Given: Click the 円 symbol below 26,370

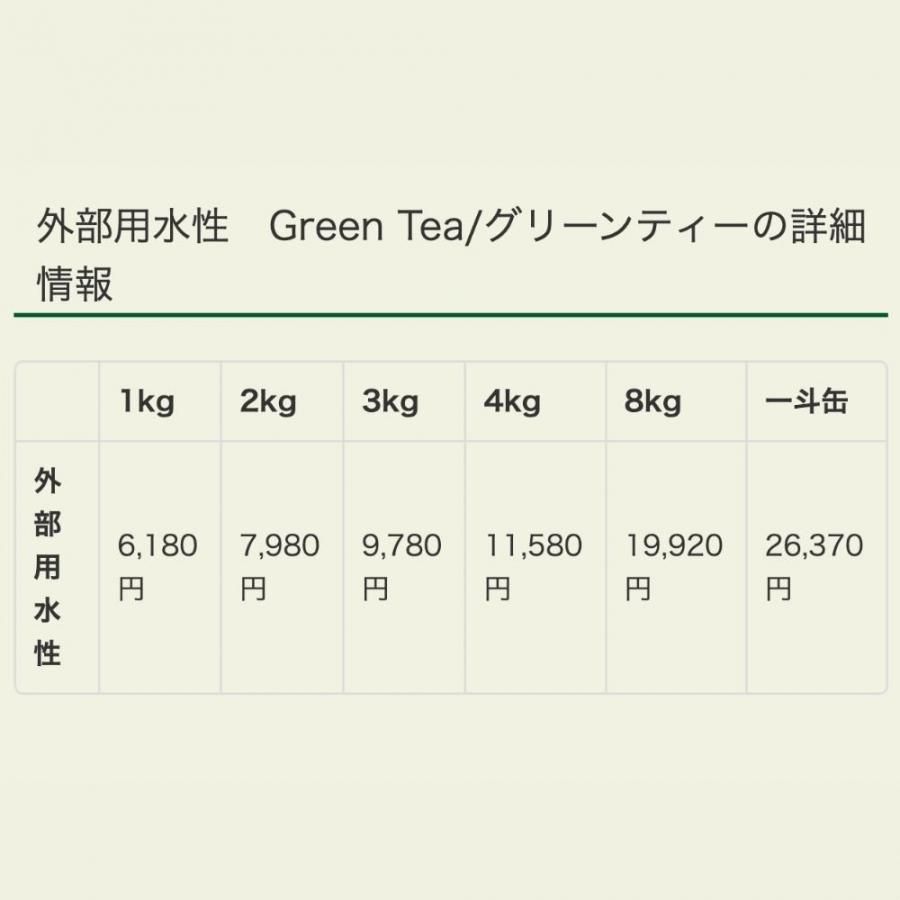Looking at the screenshot, I should coord(779,590).
